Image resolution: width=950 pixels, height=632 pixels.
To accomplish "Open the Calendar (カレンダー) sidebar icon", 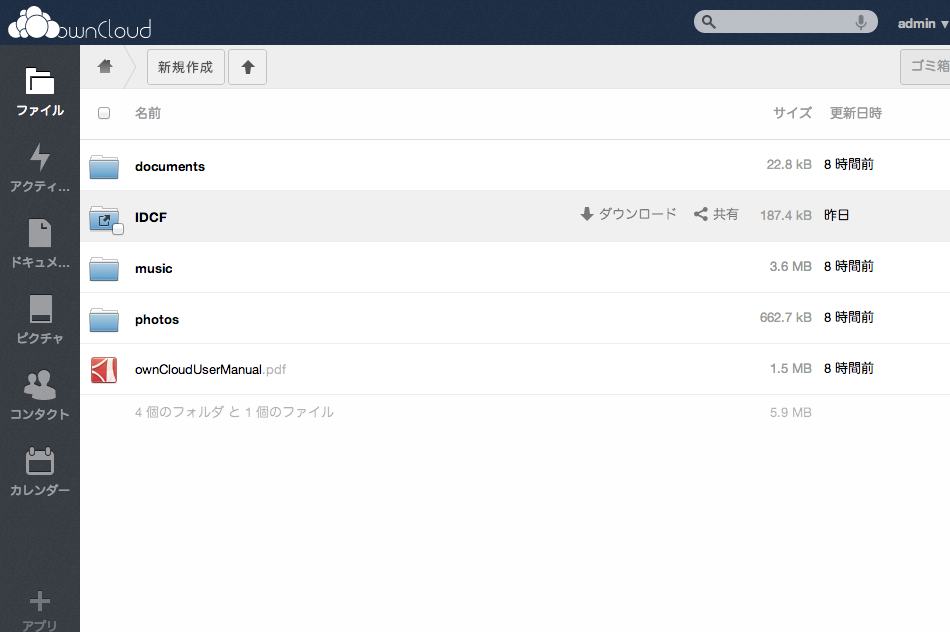I will pyautogui.click(x=40, y=461).
